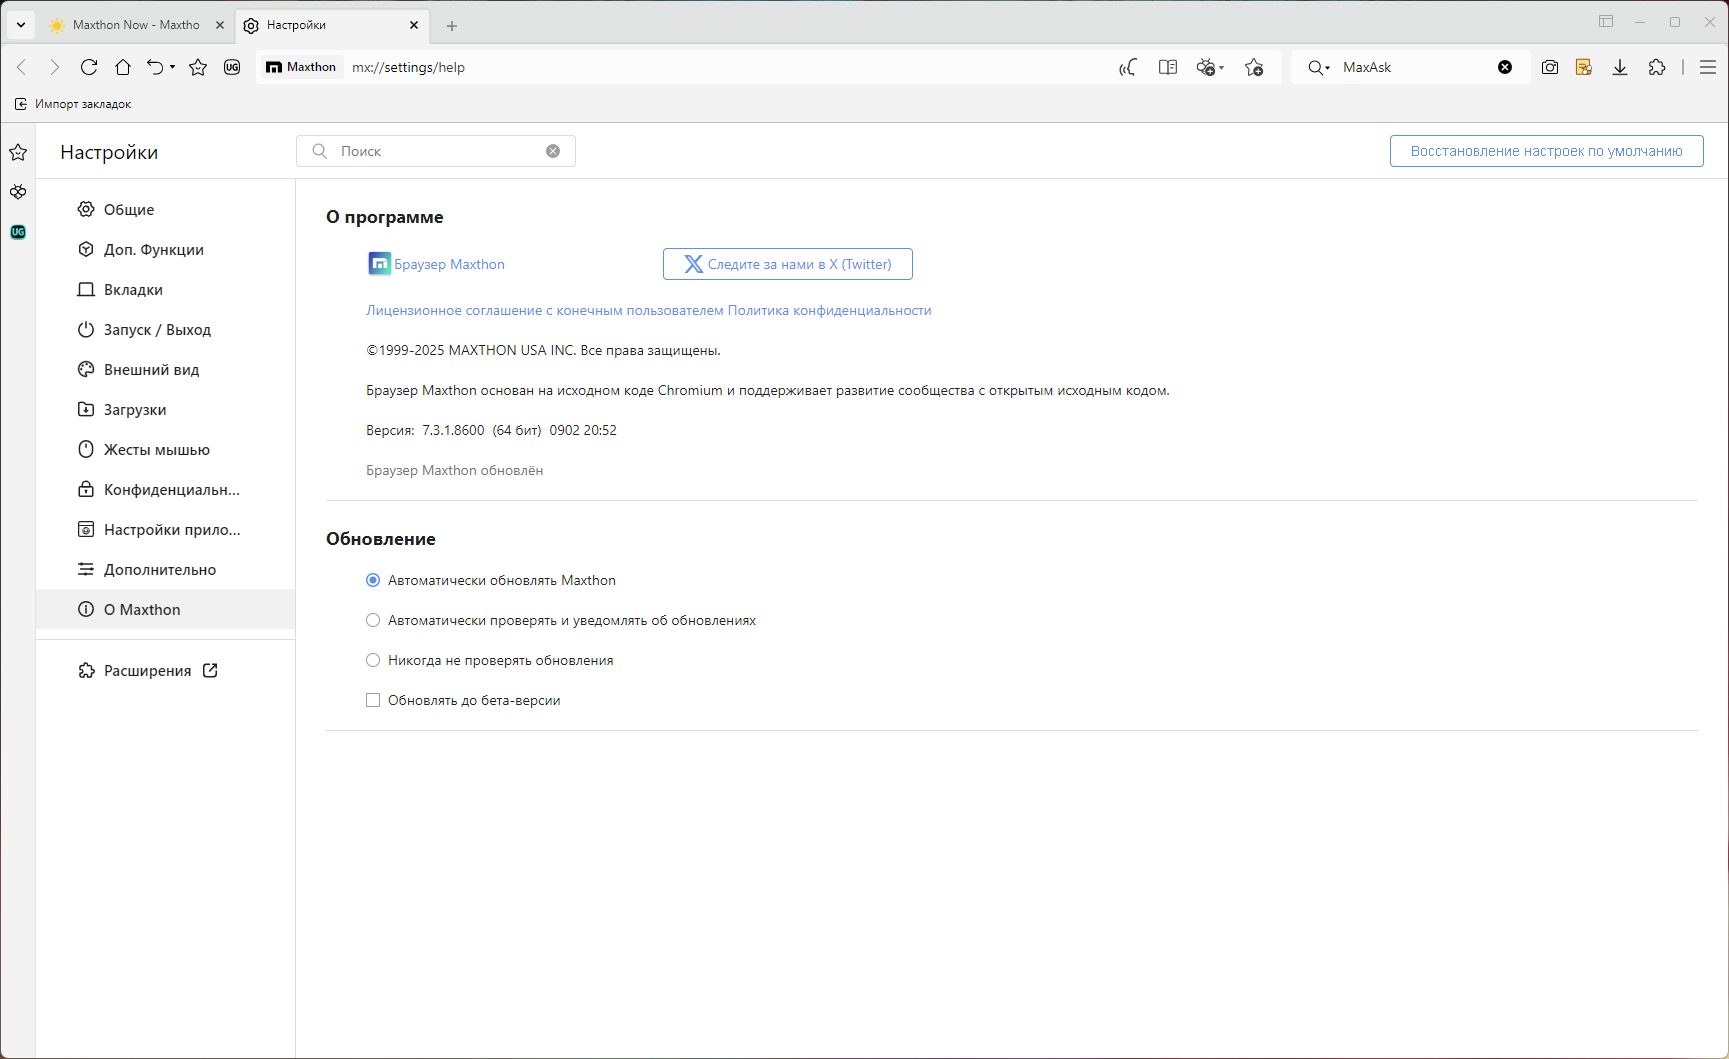Focus the MaxAsk search box
This screenshot has width=1729, height=1059.
[1416, 67]
